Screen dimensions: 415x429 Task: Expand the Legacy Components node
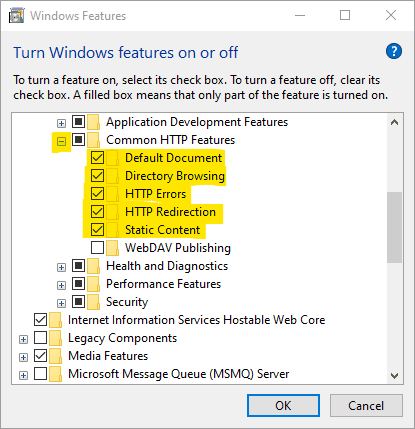[23, 340]
